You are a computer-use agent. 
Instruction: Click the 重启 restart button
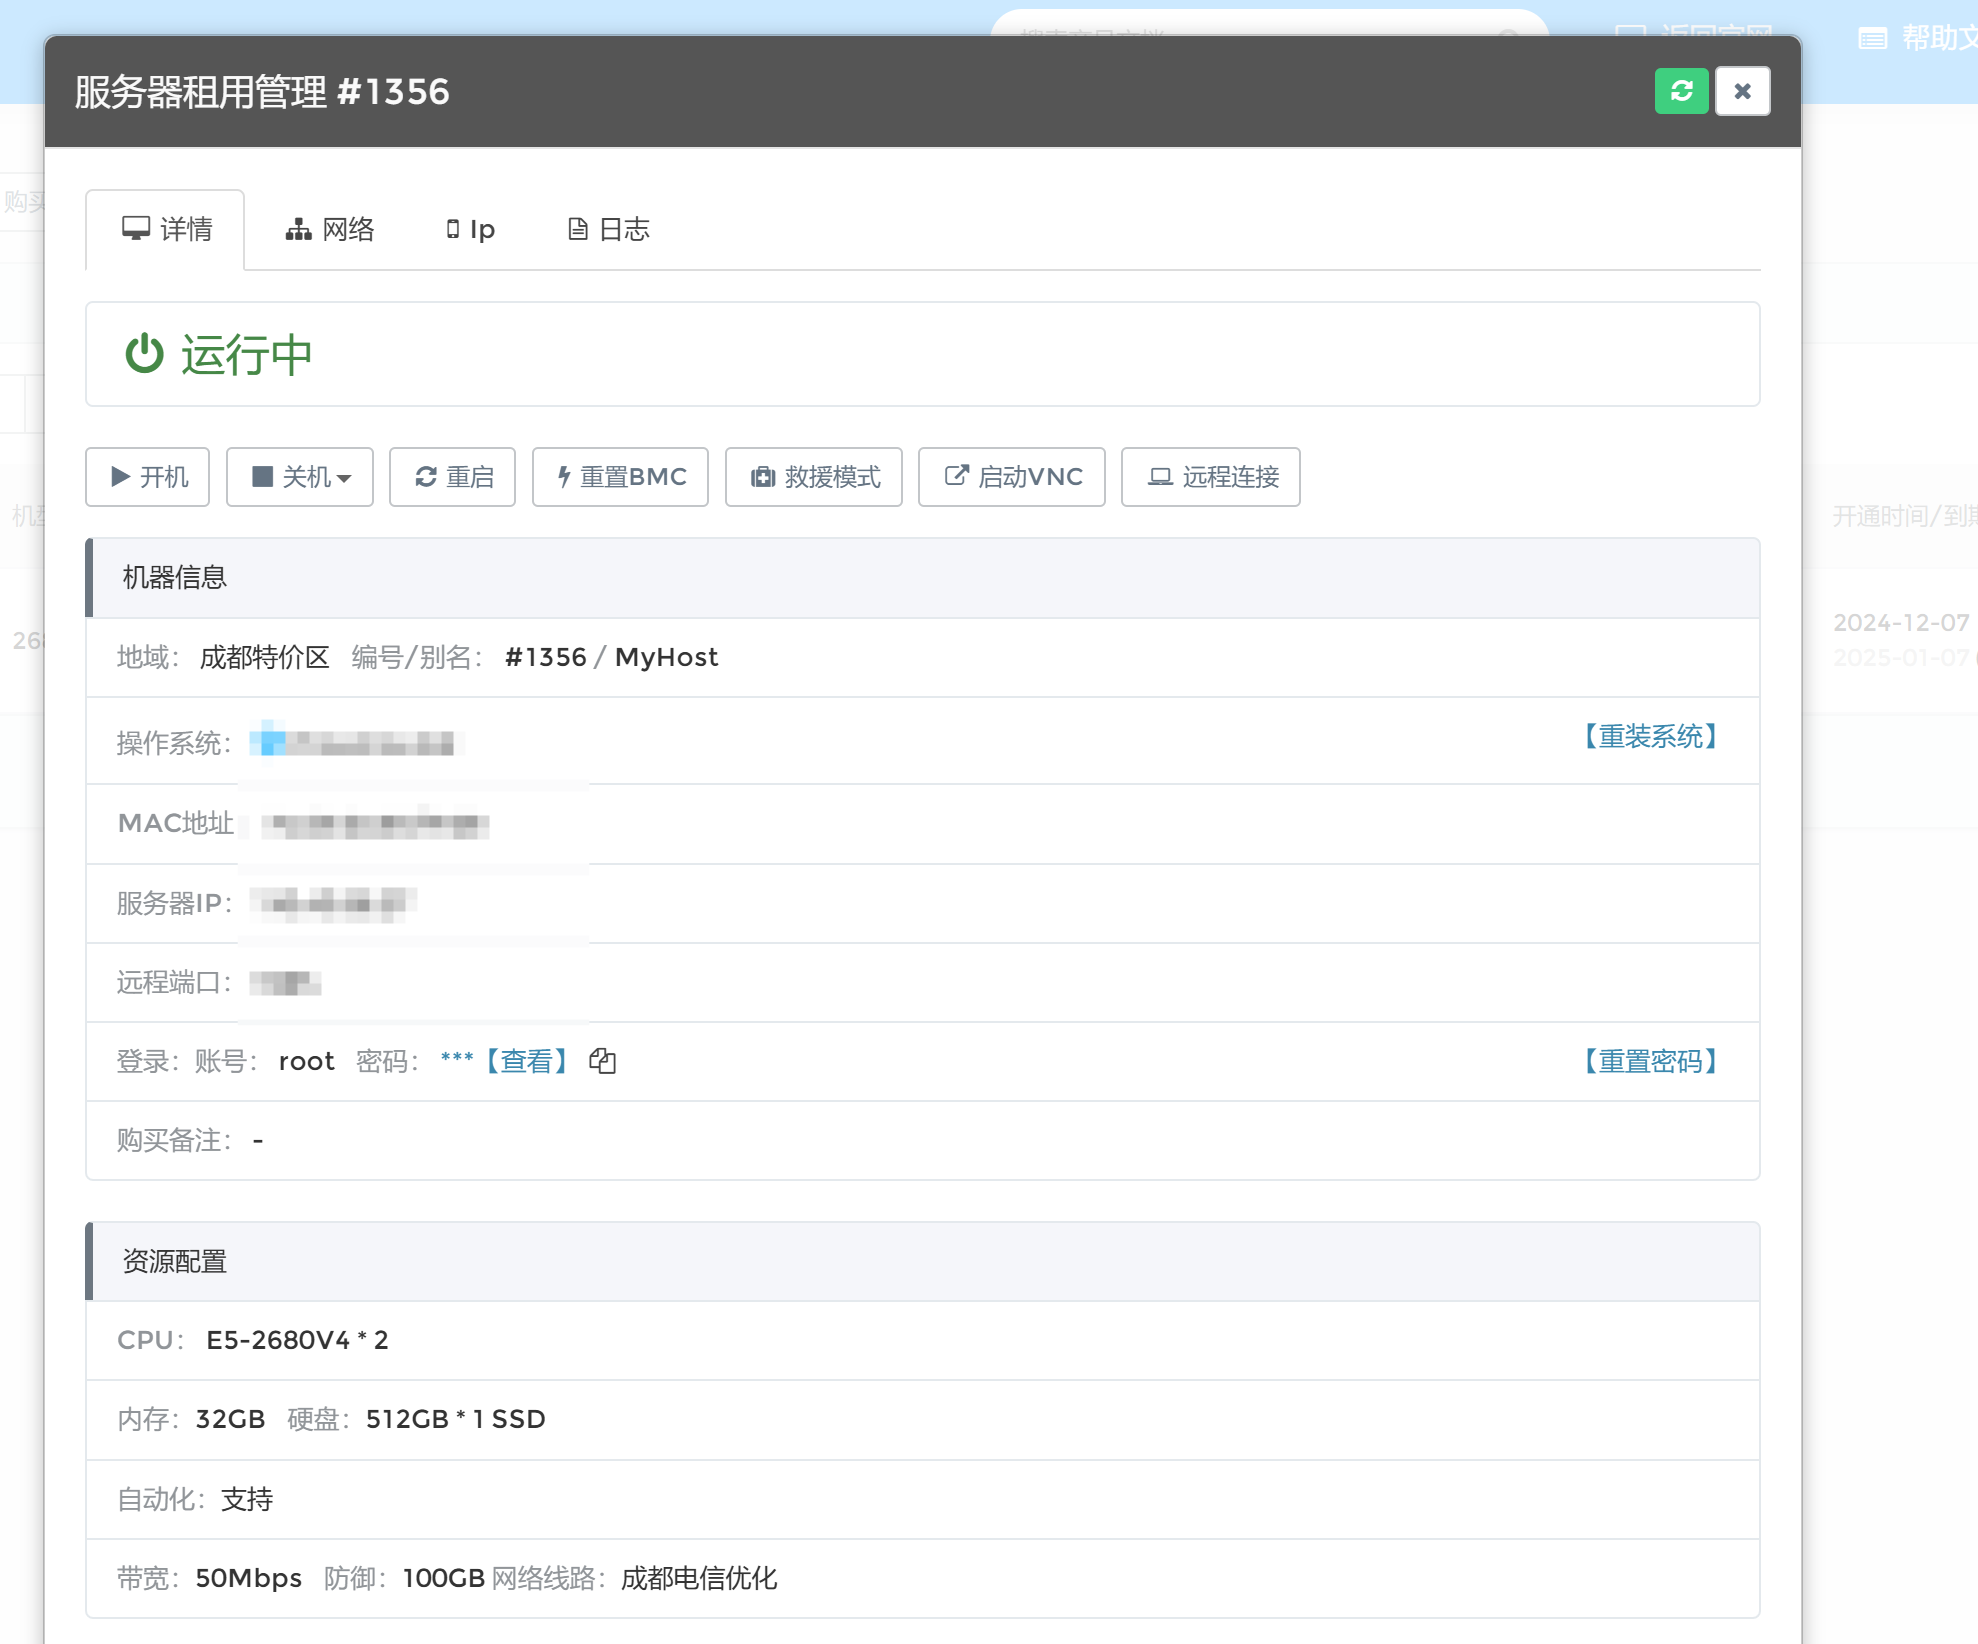tap(452, 477)
